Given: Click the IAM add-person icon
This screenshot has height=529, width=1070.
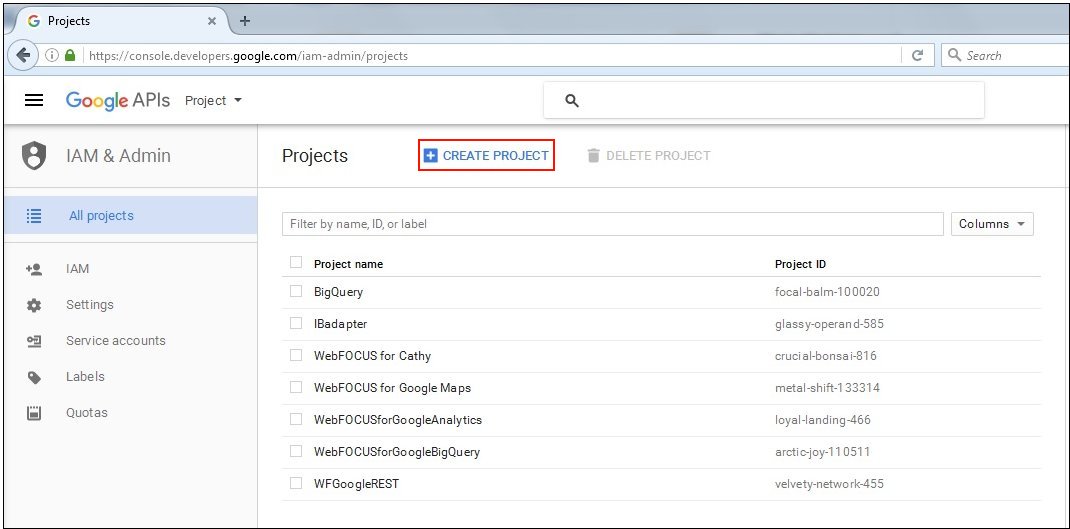Looking at the screenshot, I should click(33, 269).
